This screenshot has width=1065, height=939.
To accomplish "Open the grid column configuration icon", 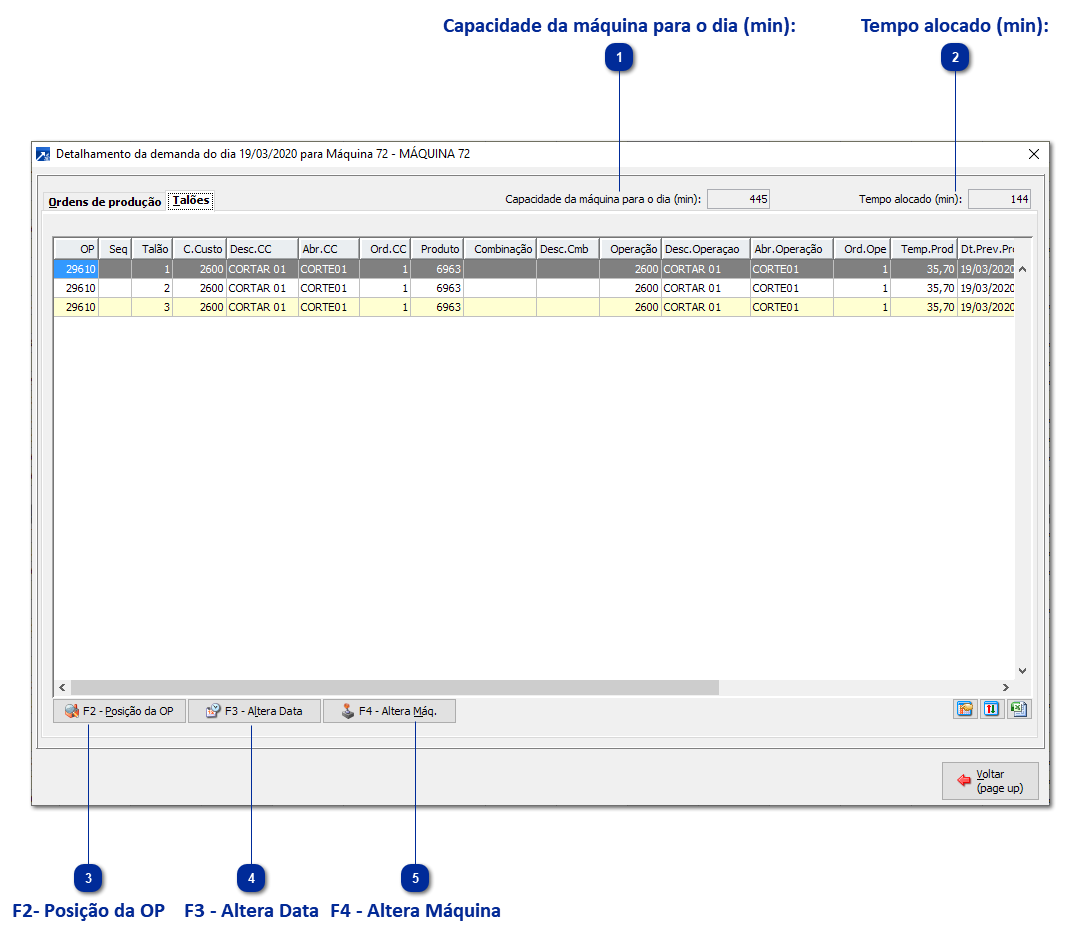I will point(964,709).
